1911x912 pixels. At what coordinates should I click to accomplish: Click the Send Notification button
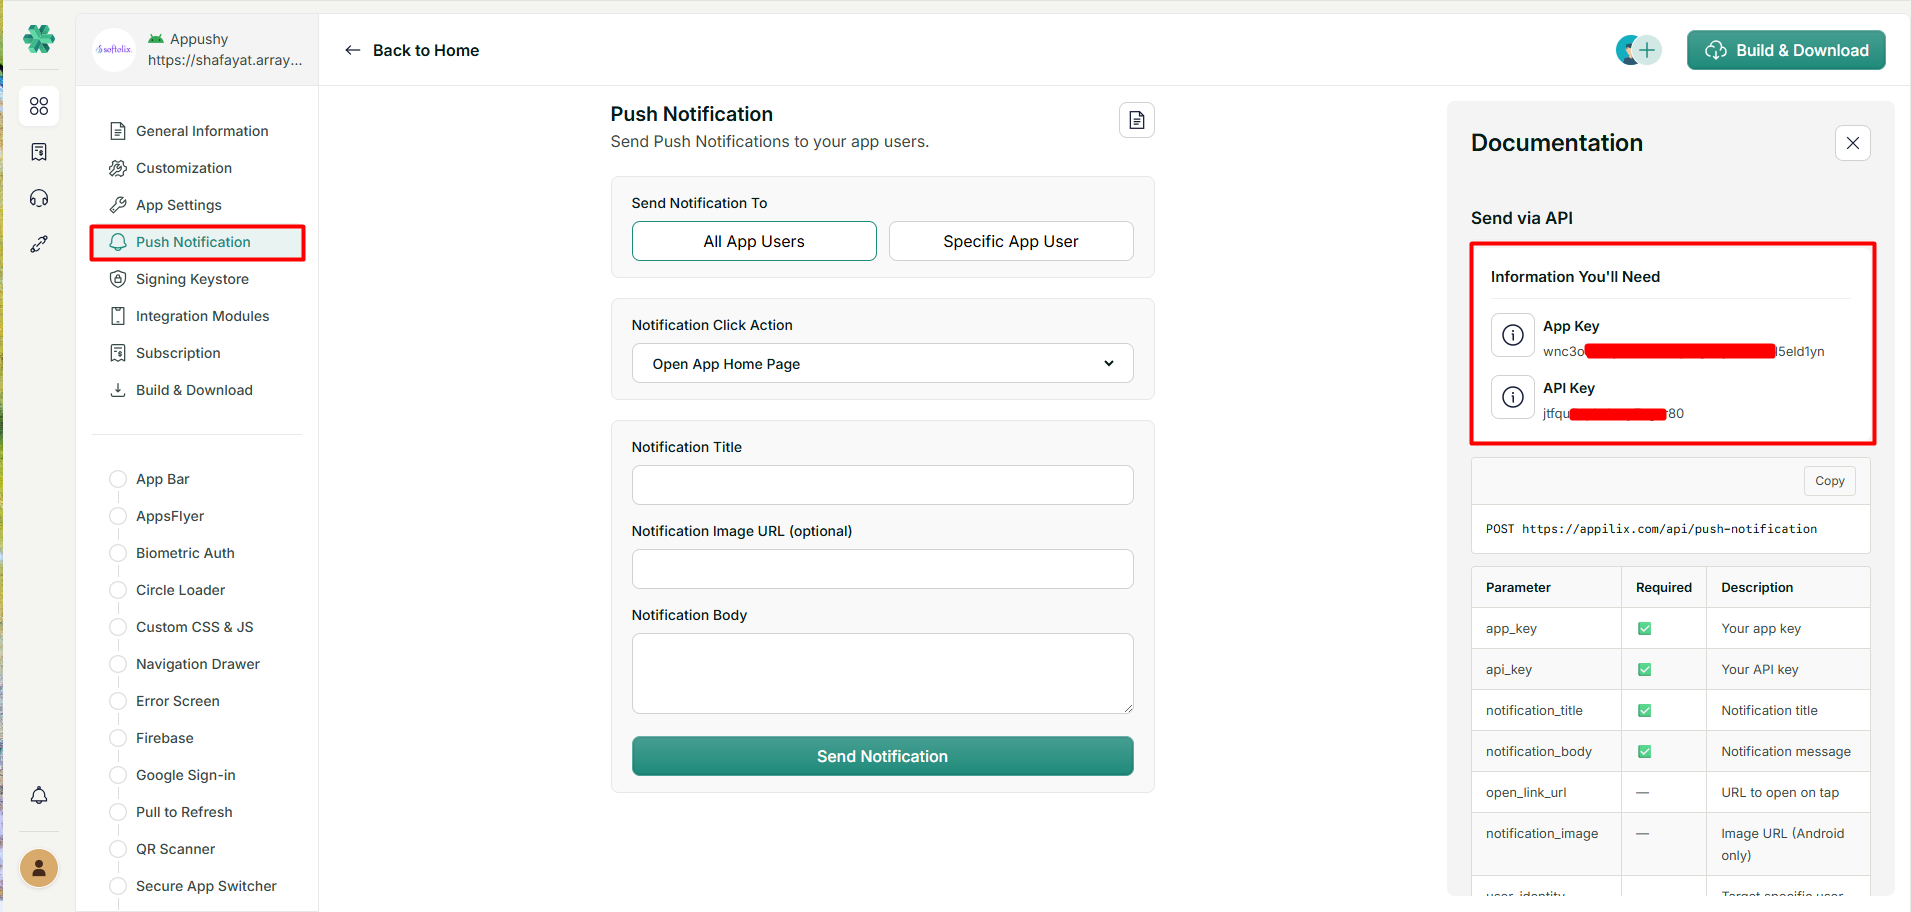point(882,756)
